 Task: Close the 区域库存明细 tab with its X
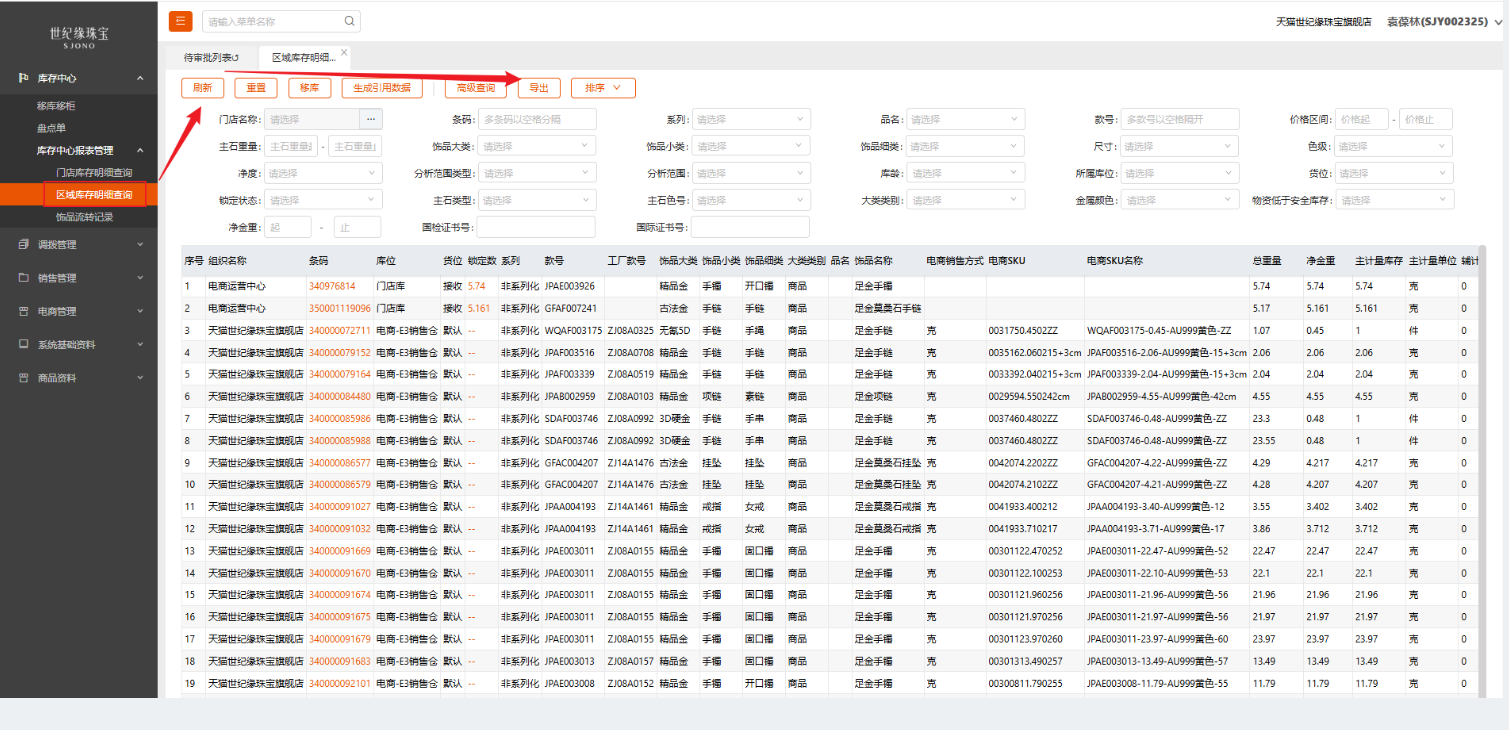(344, 52)
